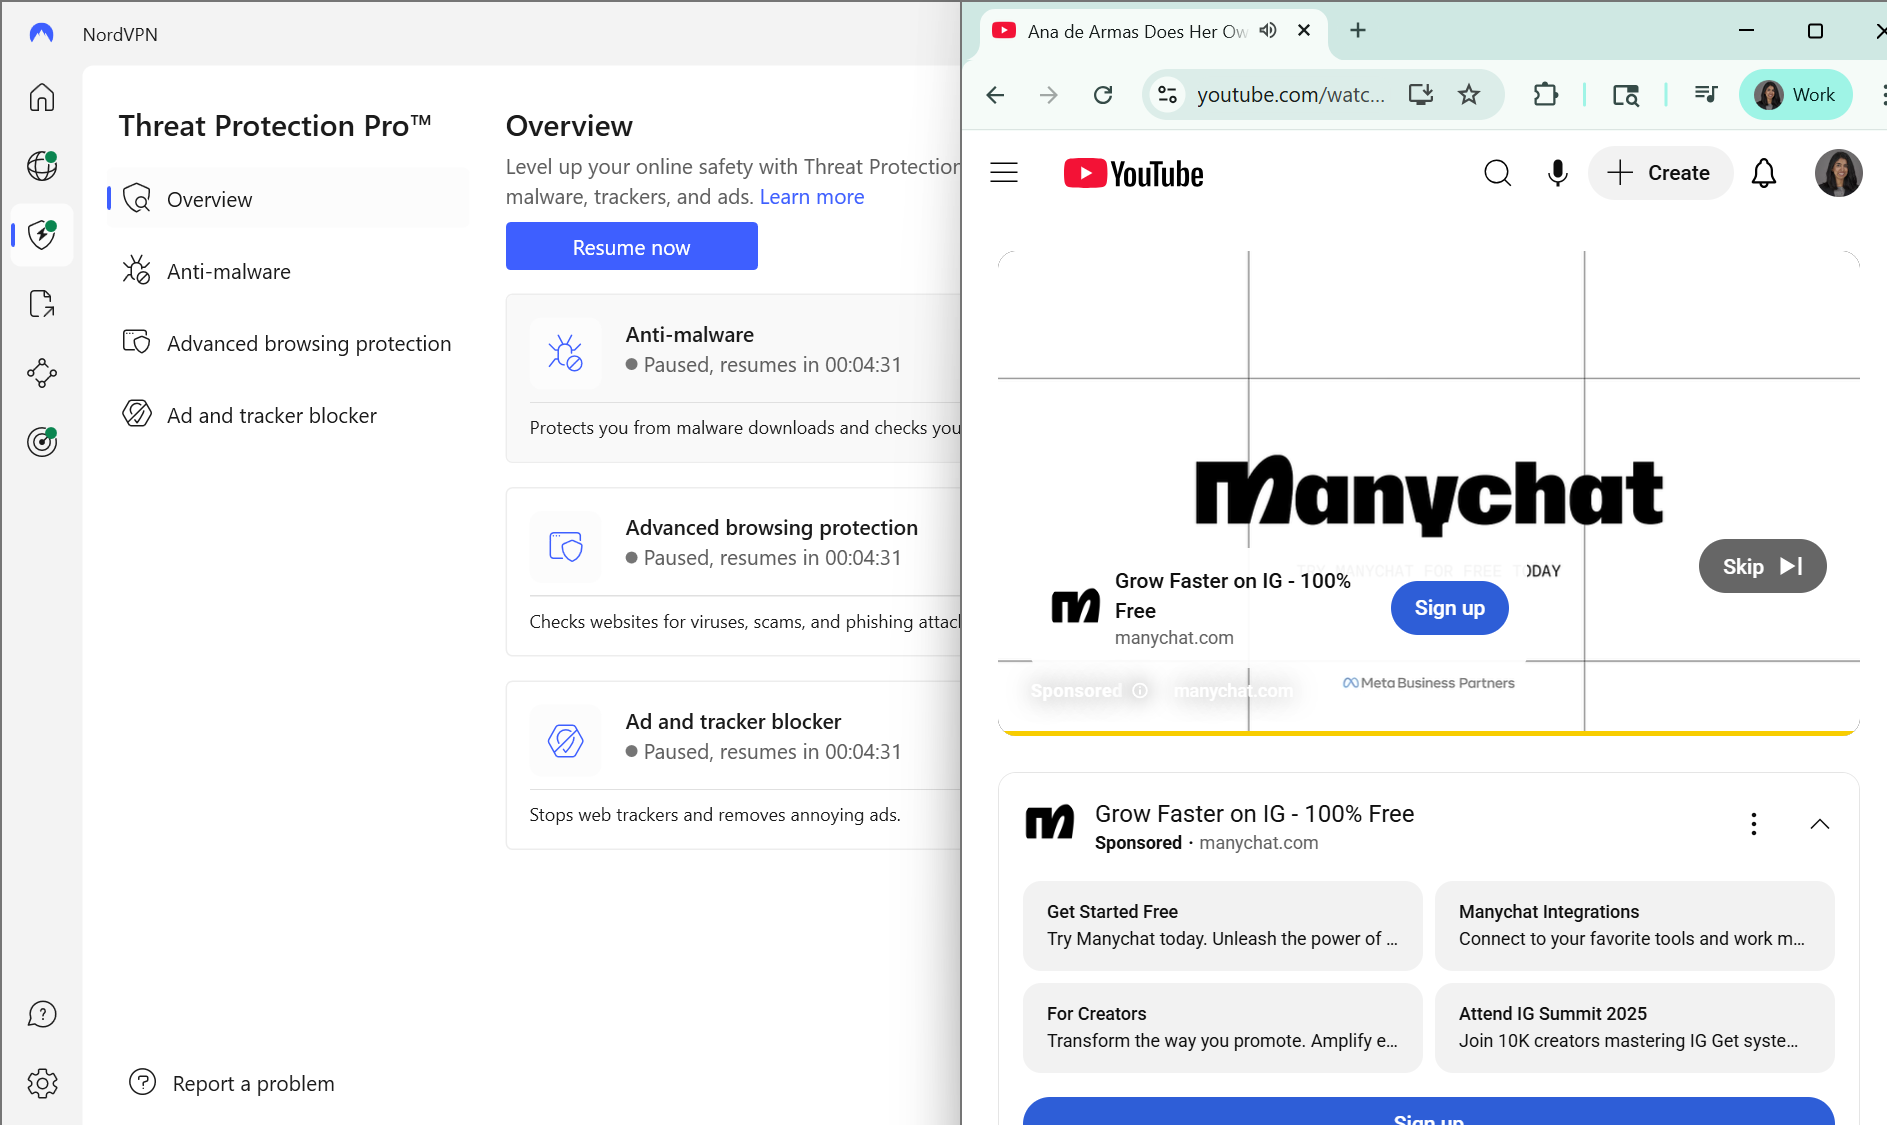The height and width of the screenshot is (1125, 1887).
Task: Open Ad and tracker blocker menu item
Action: (x=288, y=415)
